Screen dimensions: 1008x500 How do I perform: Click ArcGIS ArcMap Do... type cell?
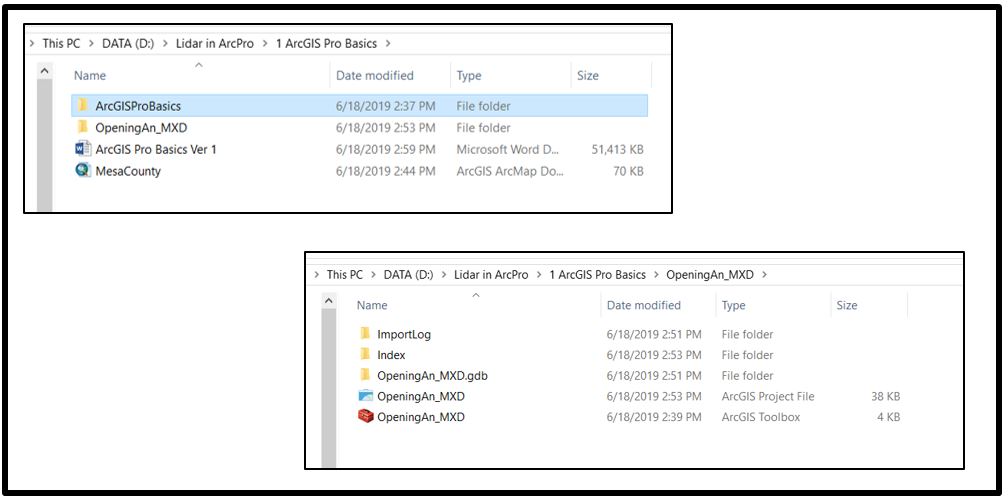(x=510, y=172)
